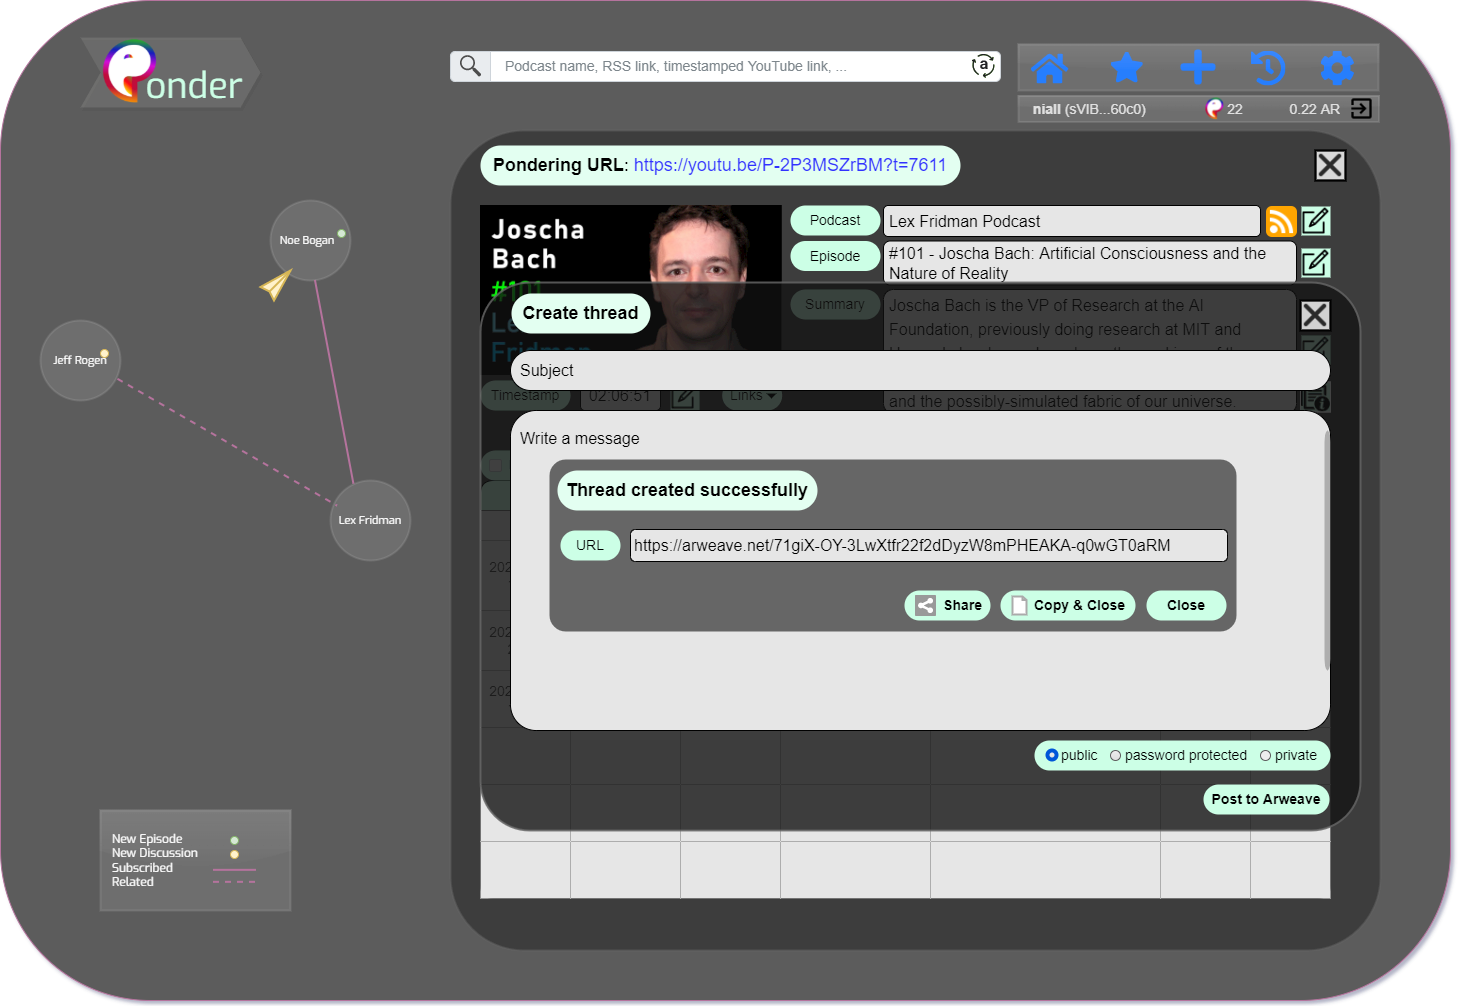Screen dimensions: 1458x1006
Task: Click the logout icon beside AR balance
Action: [x=1361, y=109]
